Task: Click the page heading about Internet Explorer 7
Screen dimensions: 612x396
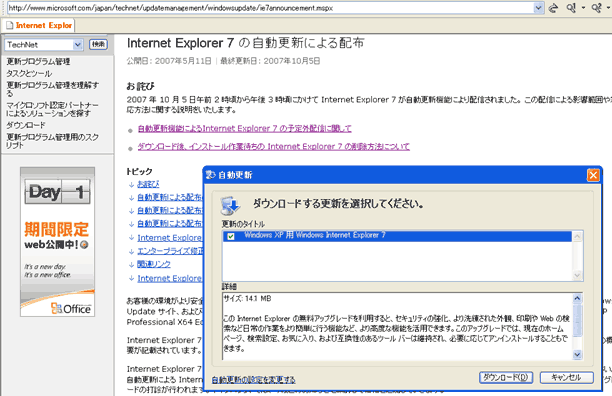Action: pos(246,43)
